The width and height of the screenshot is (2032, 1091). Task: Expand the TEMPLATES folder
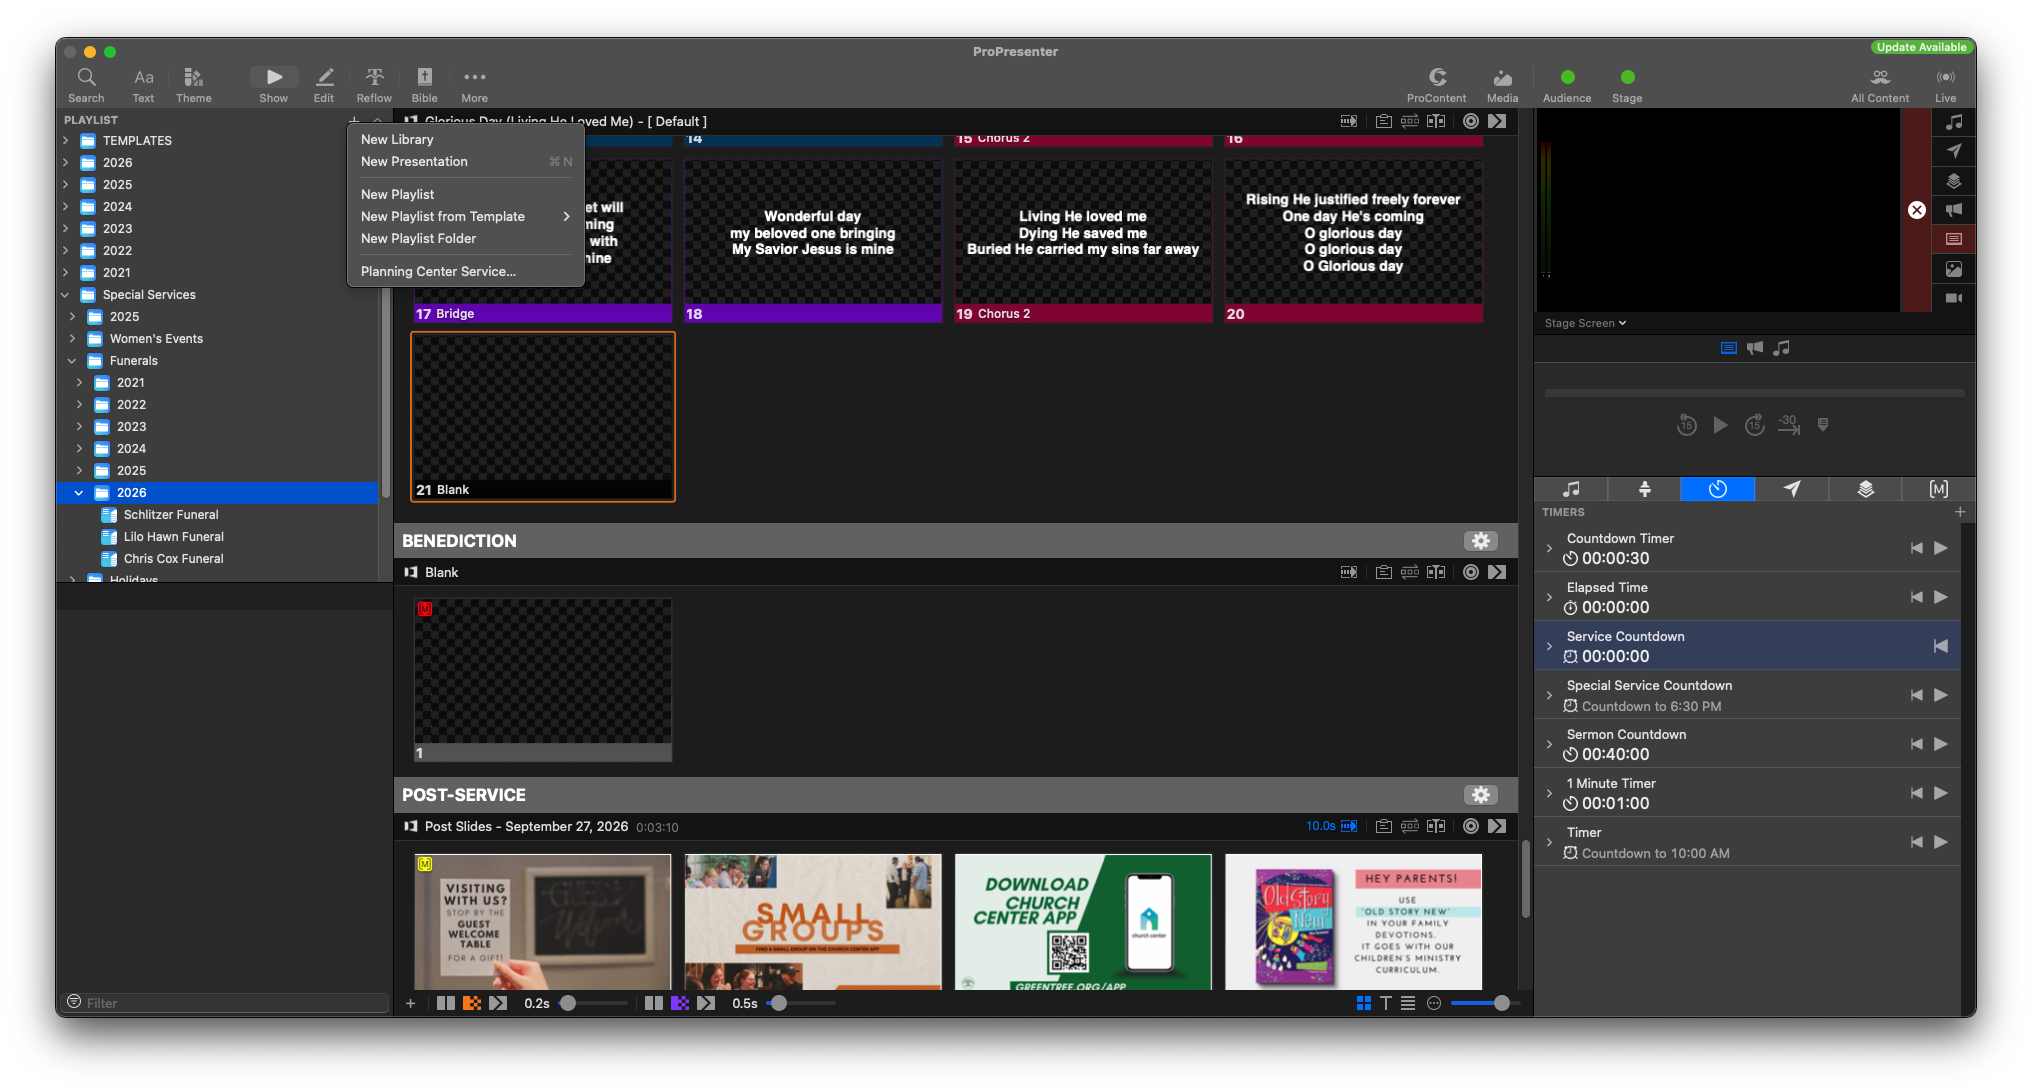(66, 141)
